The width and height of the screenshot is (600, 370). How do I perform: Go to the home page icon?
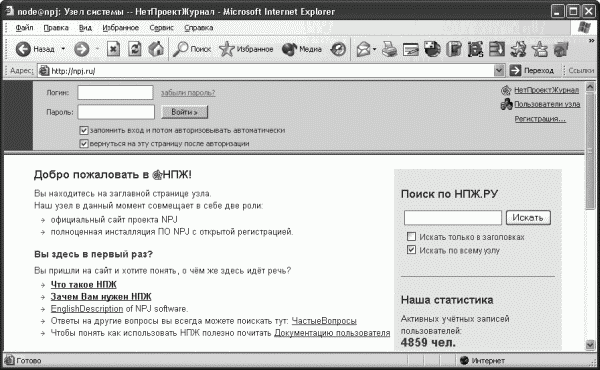156,49
